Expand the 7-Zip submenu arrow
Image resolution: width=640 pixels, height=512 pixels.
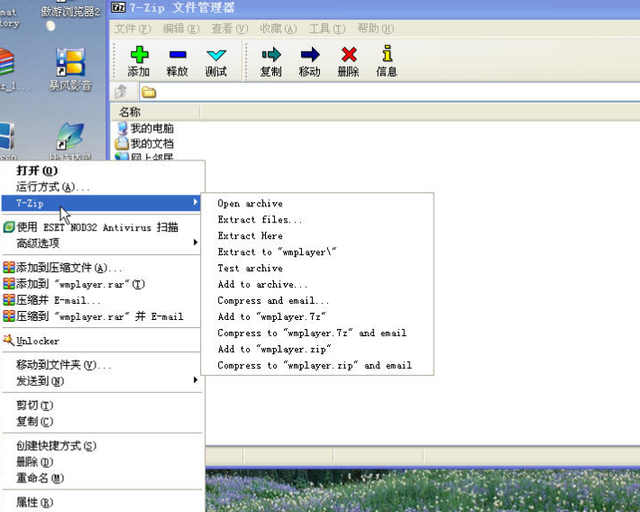[196, 202]
